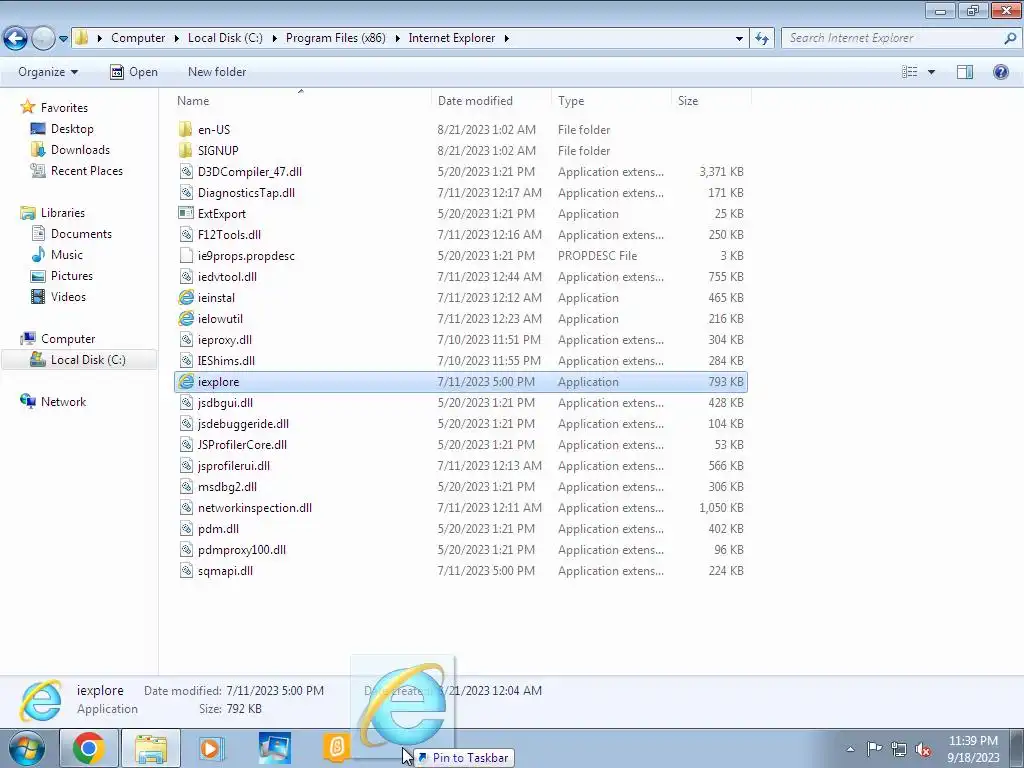Click the sqmapi.dll file name
Viewport: 1024px width, 768px height.
225,571
